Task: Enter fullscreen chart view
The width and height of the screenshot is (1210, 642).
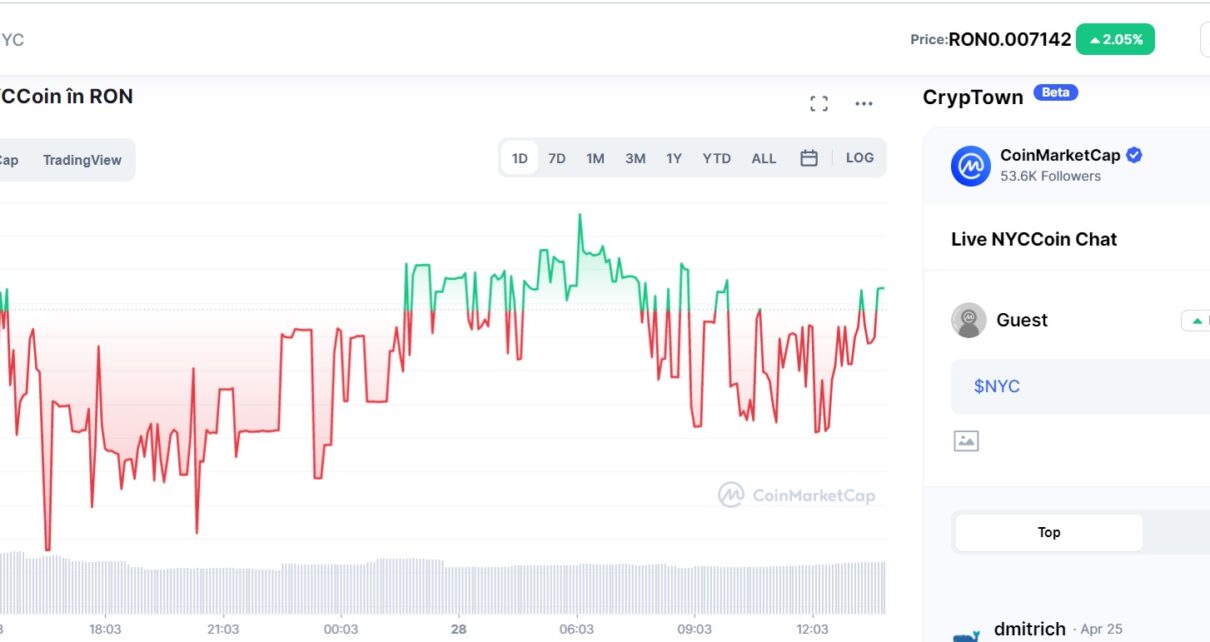Action: (x=819, y=104)
